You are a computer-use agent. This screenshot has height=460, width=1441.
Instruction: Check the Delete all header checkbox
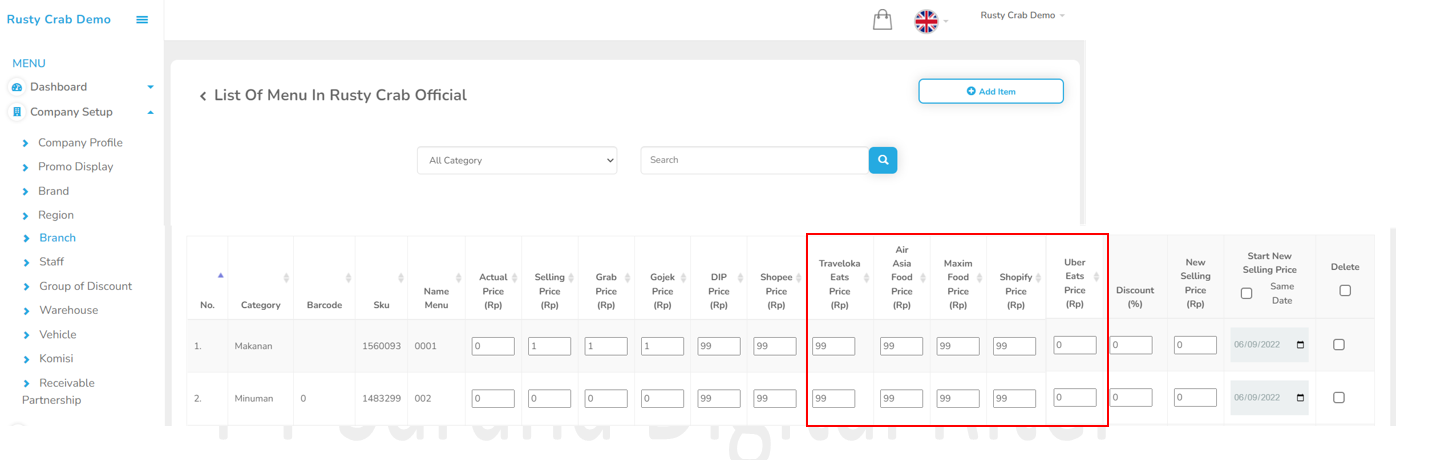pos(1345,290)
